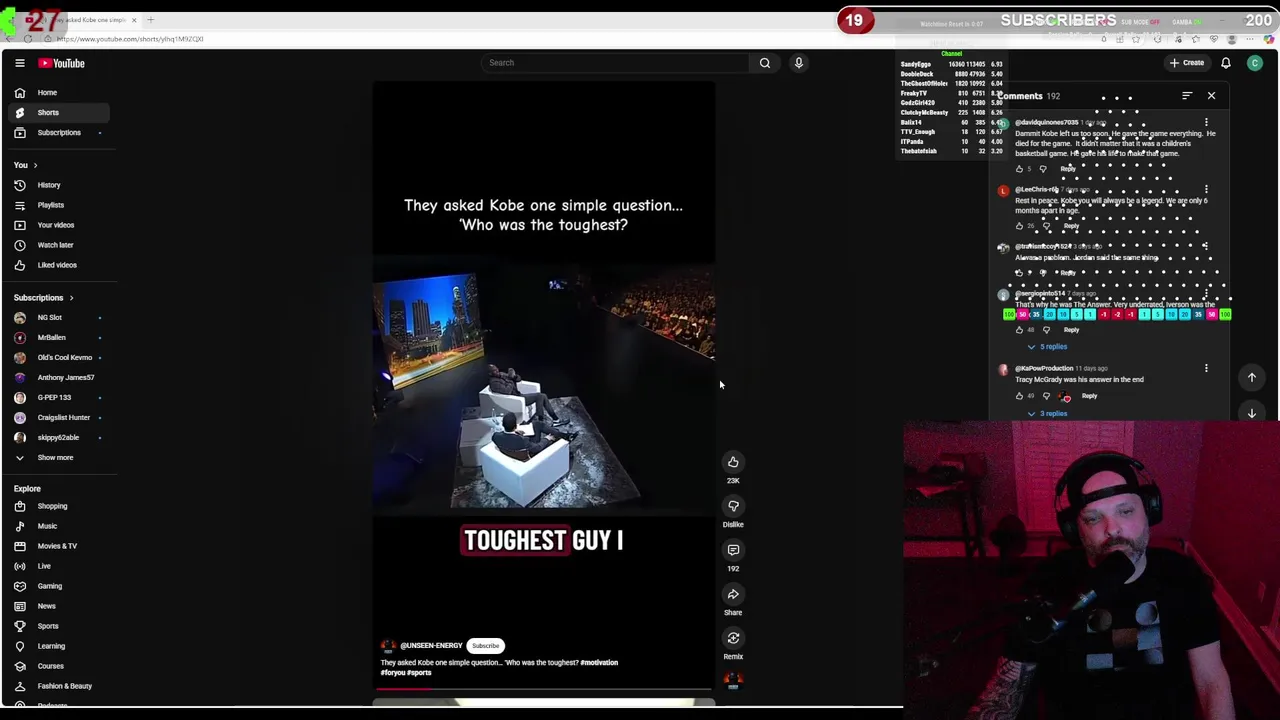The width and height of the screenshot is (1280, 720).
Task: Open the account avatar menu
Action: point(1255,63)
